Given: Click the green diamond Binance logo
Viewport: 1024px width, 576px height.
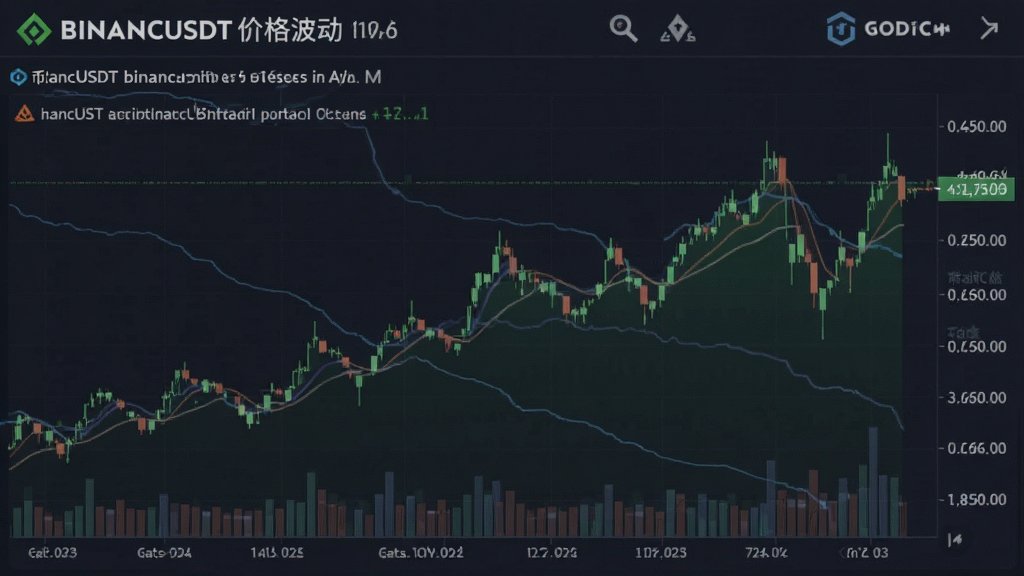Looking at the screenshot, I should tap(34, 30).
